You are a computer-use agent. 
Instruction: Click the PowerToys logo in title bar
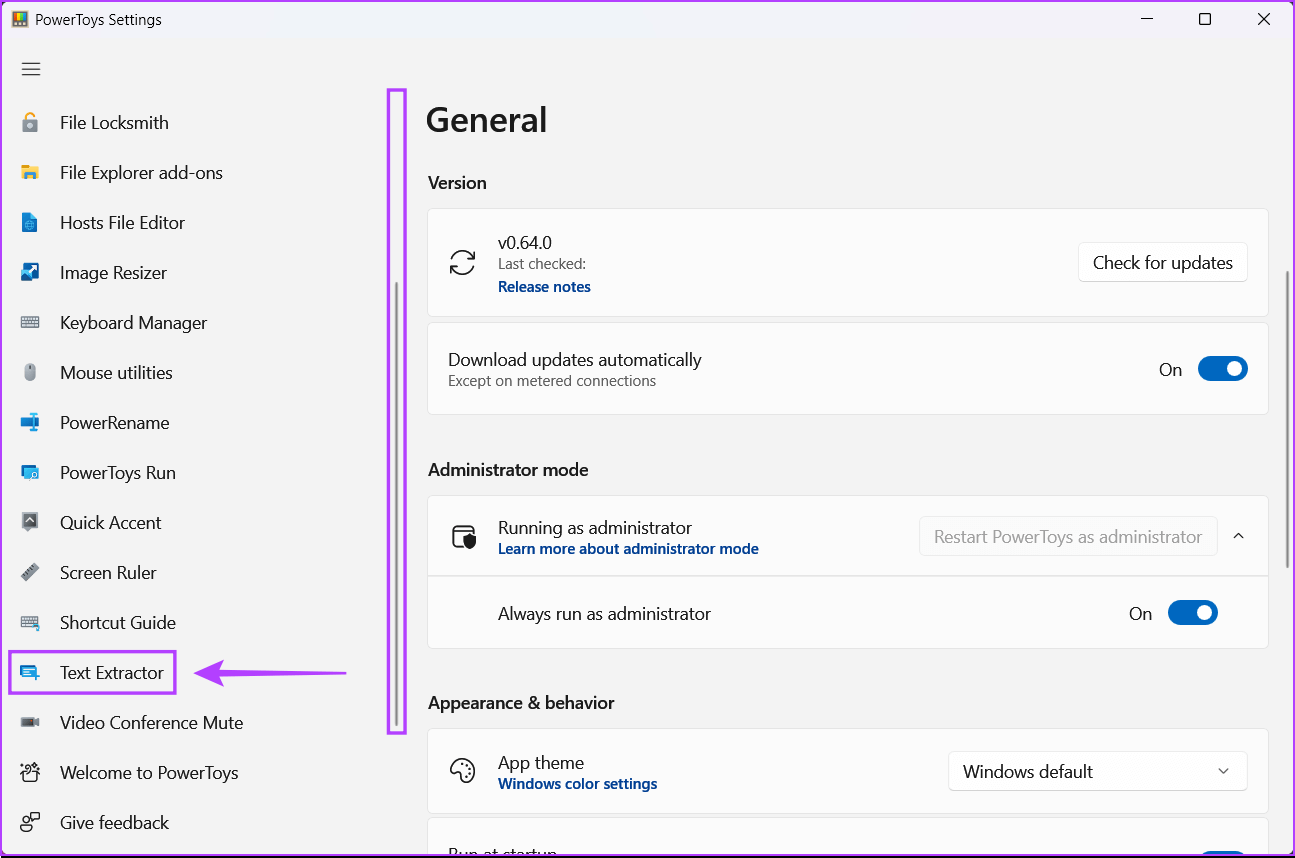[x=20, y=19]
